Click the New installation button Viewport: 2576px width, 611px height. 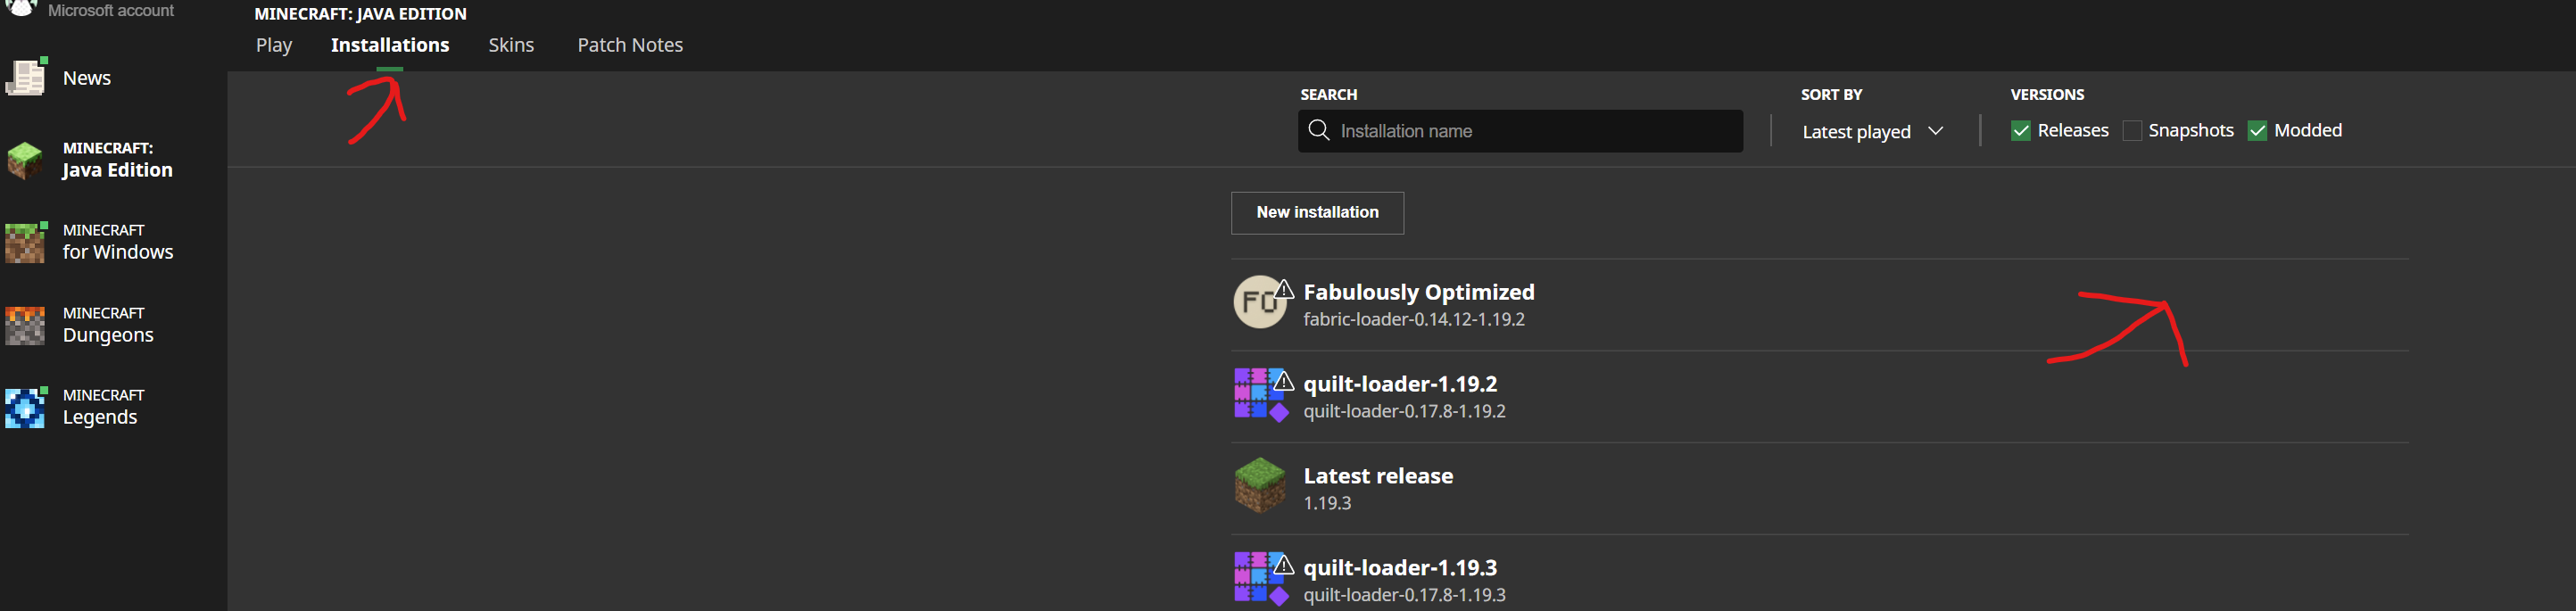pos(1317,213)
